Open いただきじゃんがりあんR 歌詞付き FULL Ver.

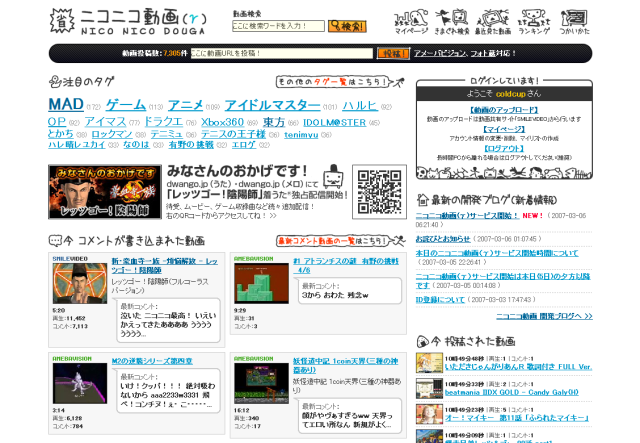518,367
